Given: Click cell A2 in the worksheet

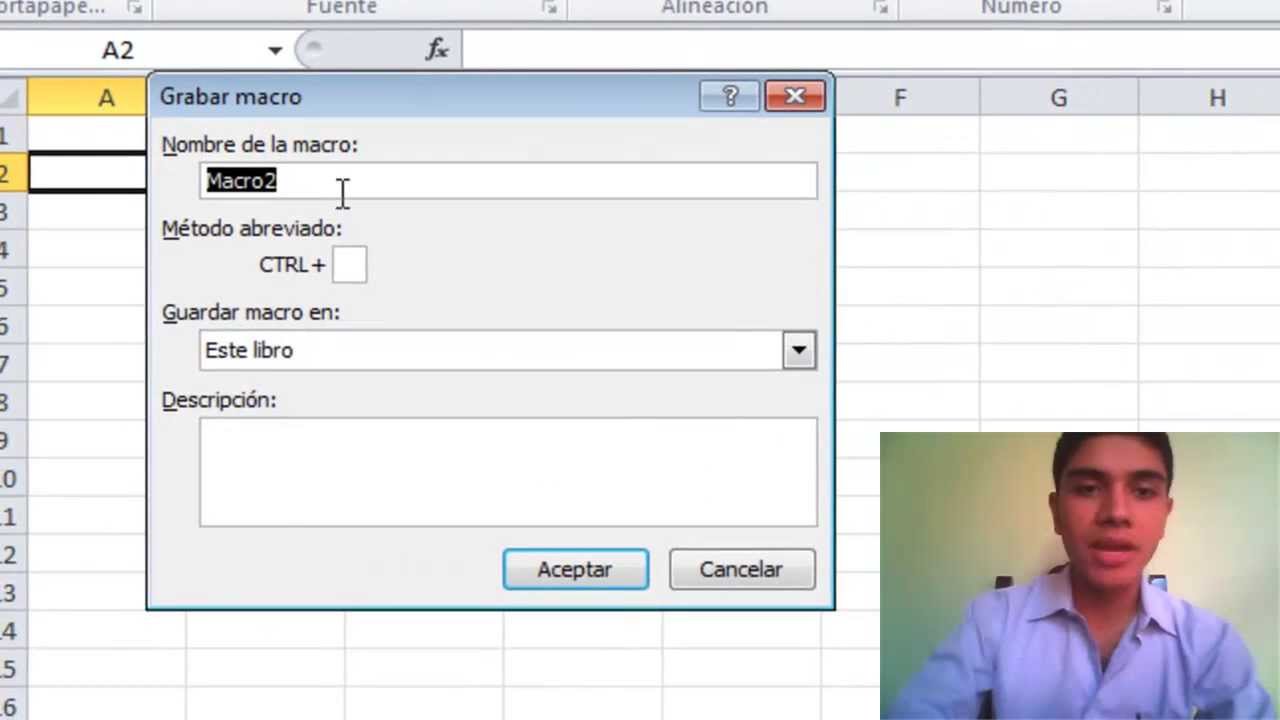Looking at the screenshot, I should pos(87,173).
